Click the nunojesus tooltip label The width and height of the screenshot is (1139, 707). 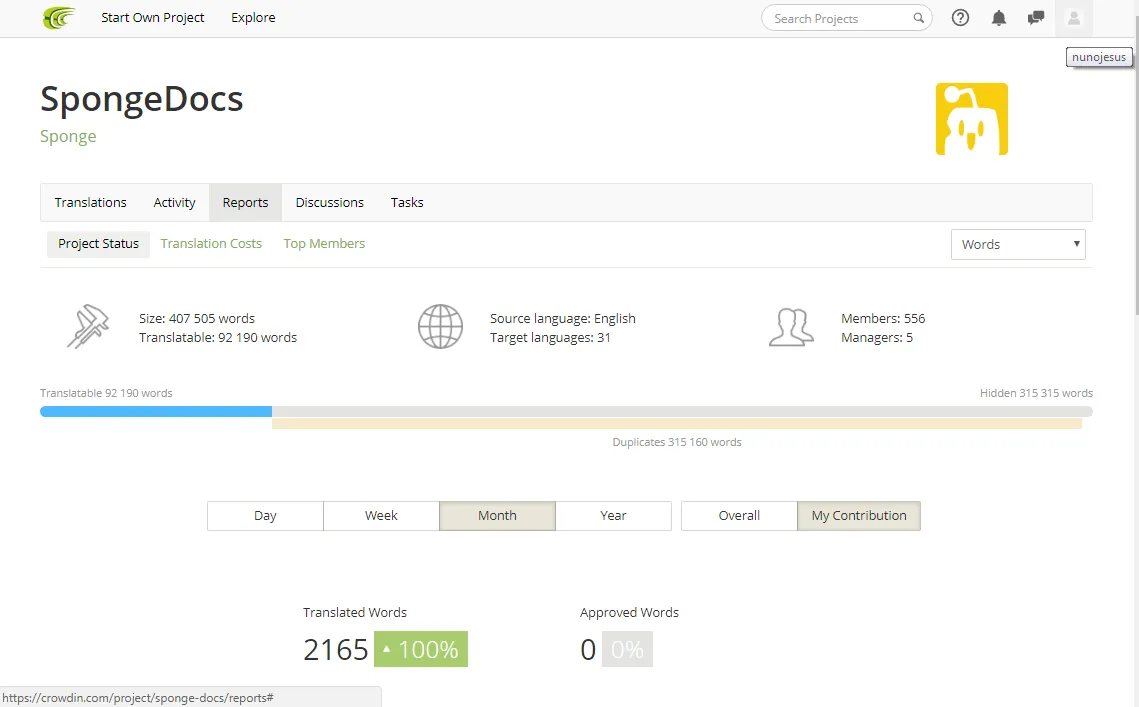coord(1098,57)
